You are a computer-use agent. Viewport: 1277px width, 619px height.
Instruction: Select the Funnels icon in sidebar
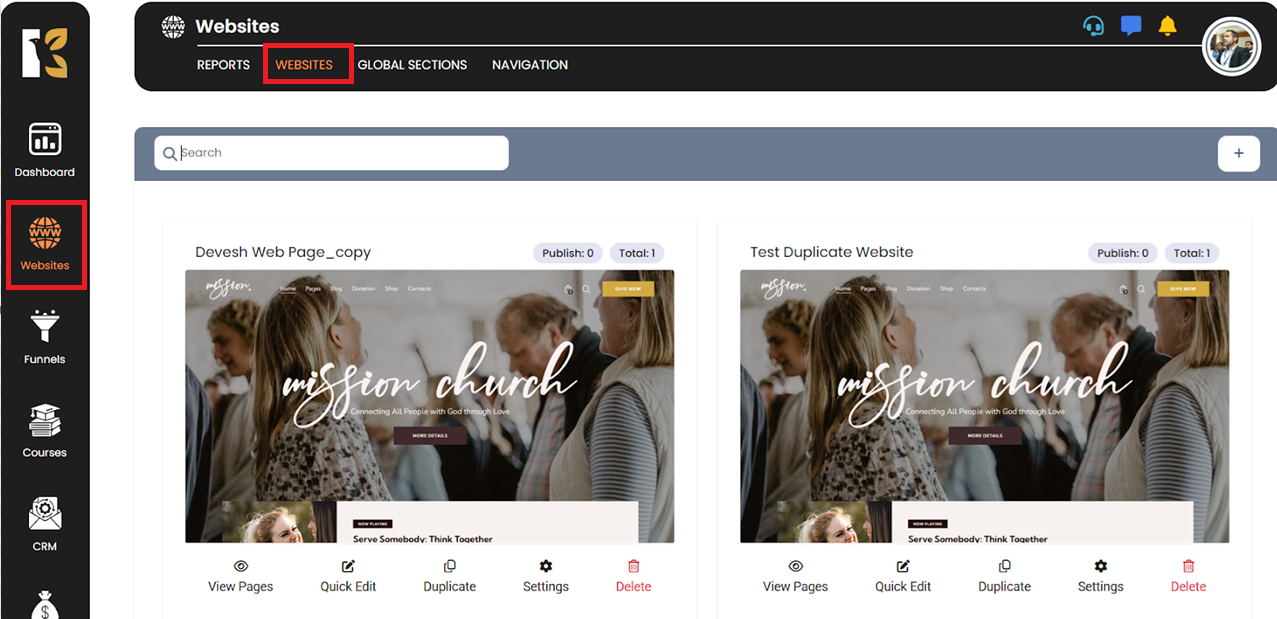click(45, 337)
